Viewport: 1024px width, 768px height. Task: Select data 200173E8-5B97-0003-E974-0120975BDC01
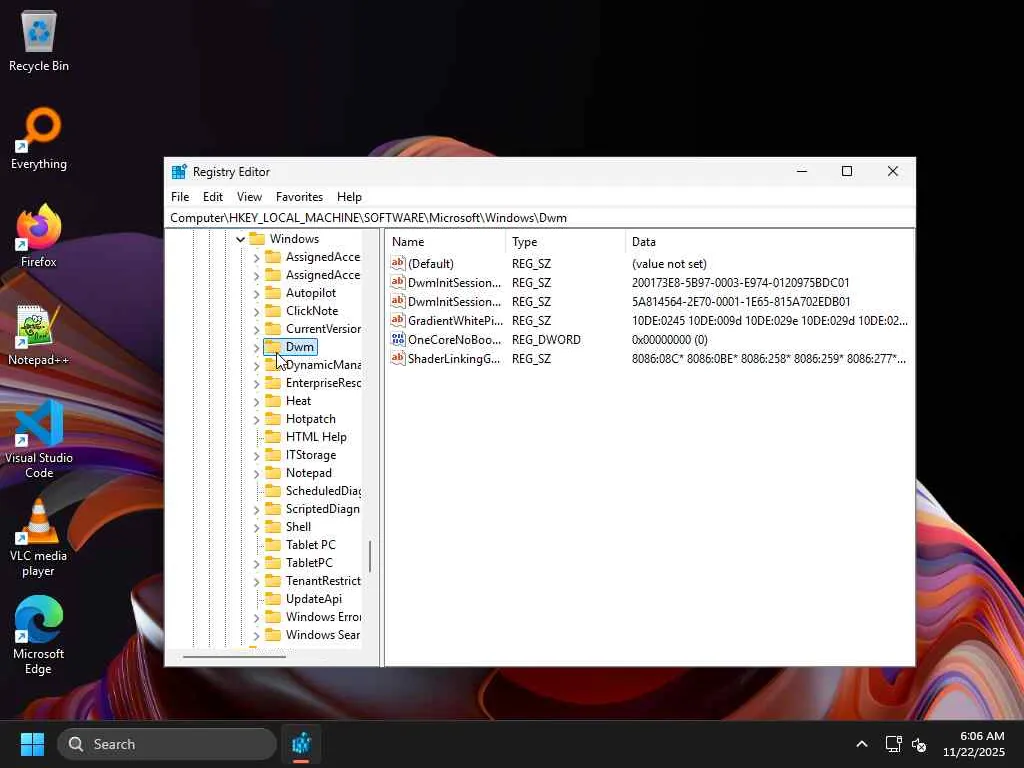(741, 283)
